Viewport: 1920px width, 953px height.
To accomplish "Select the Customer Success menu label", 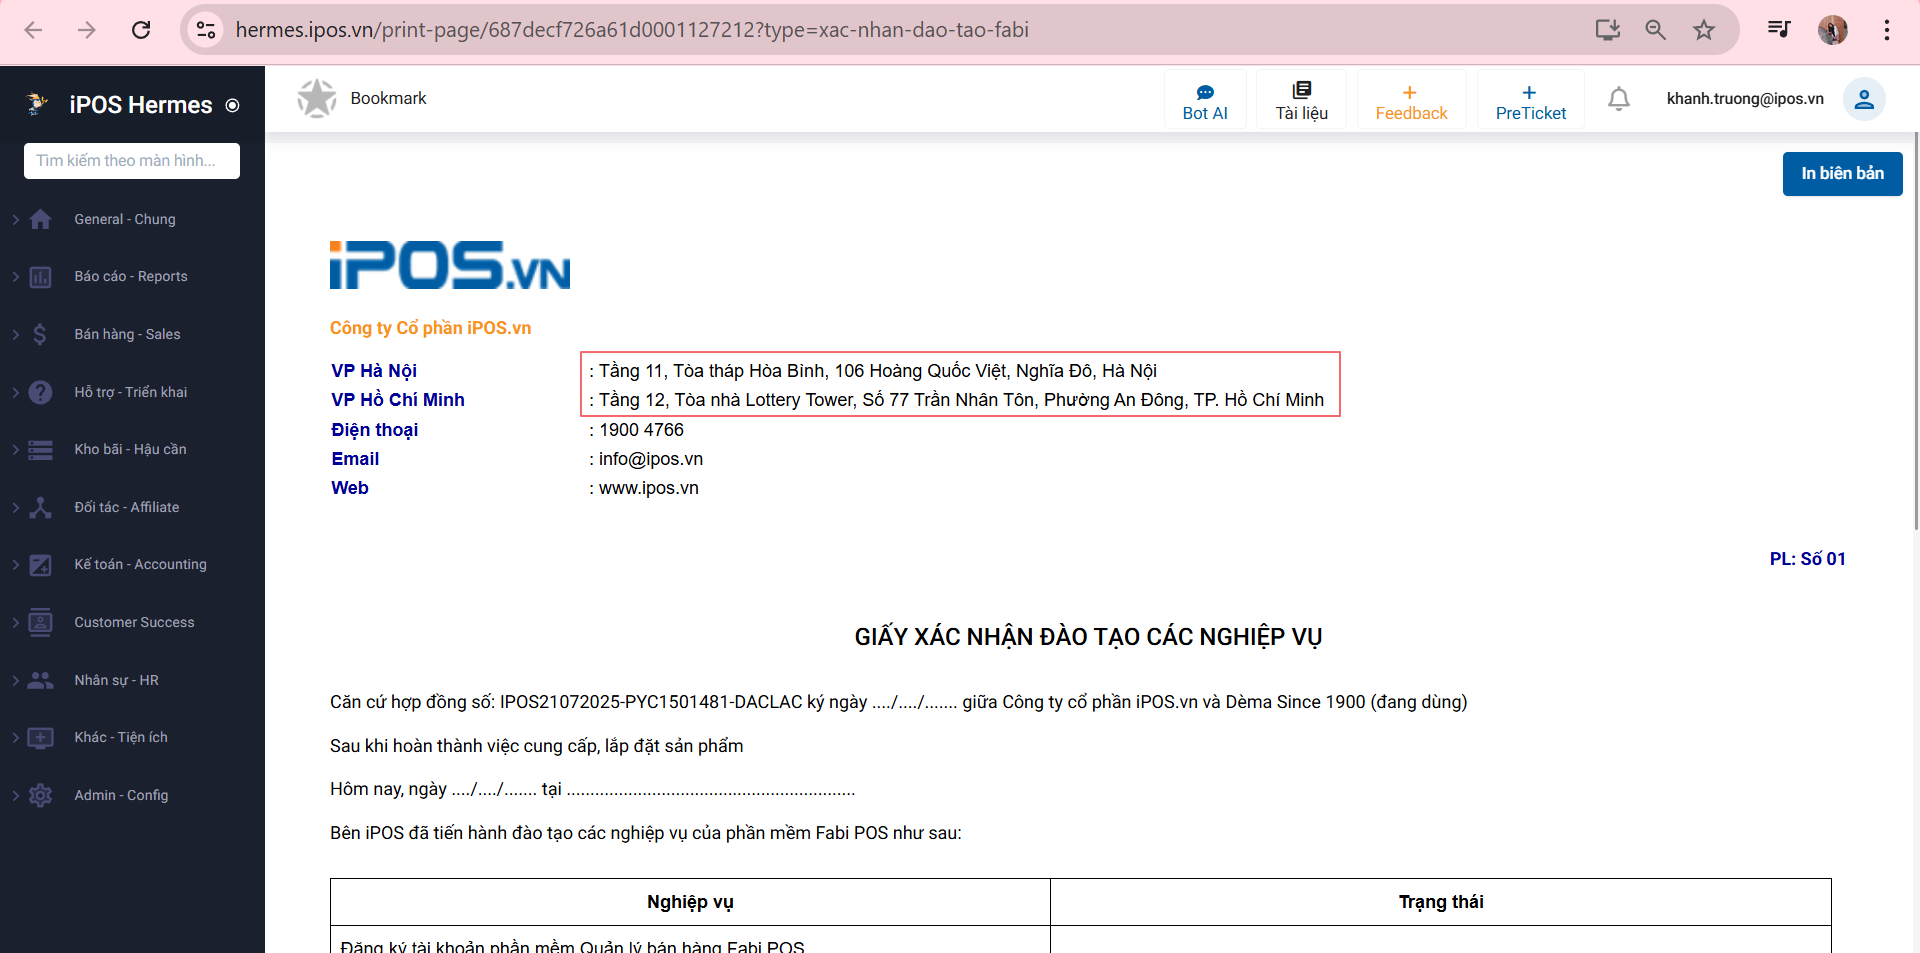I will (134, 622).
